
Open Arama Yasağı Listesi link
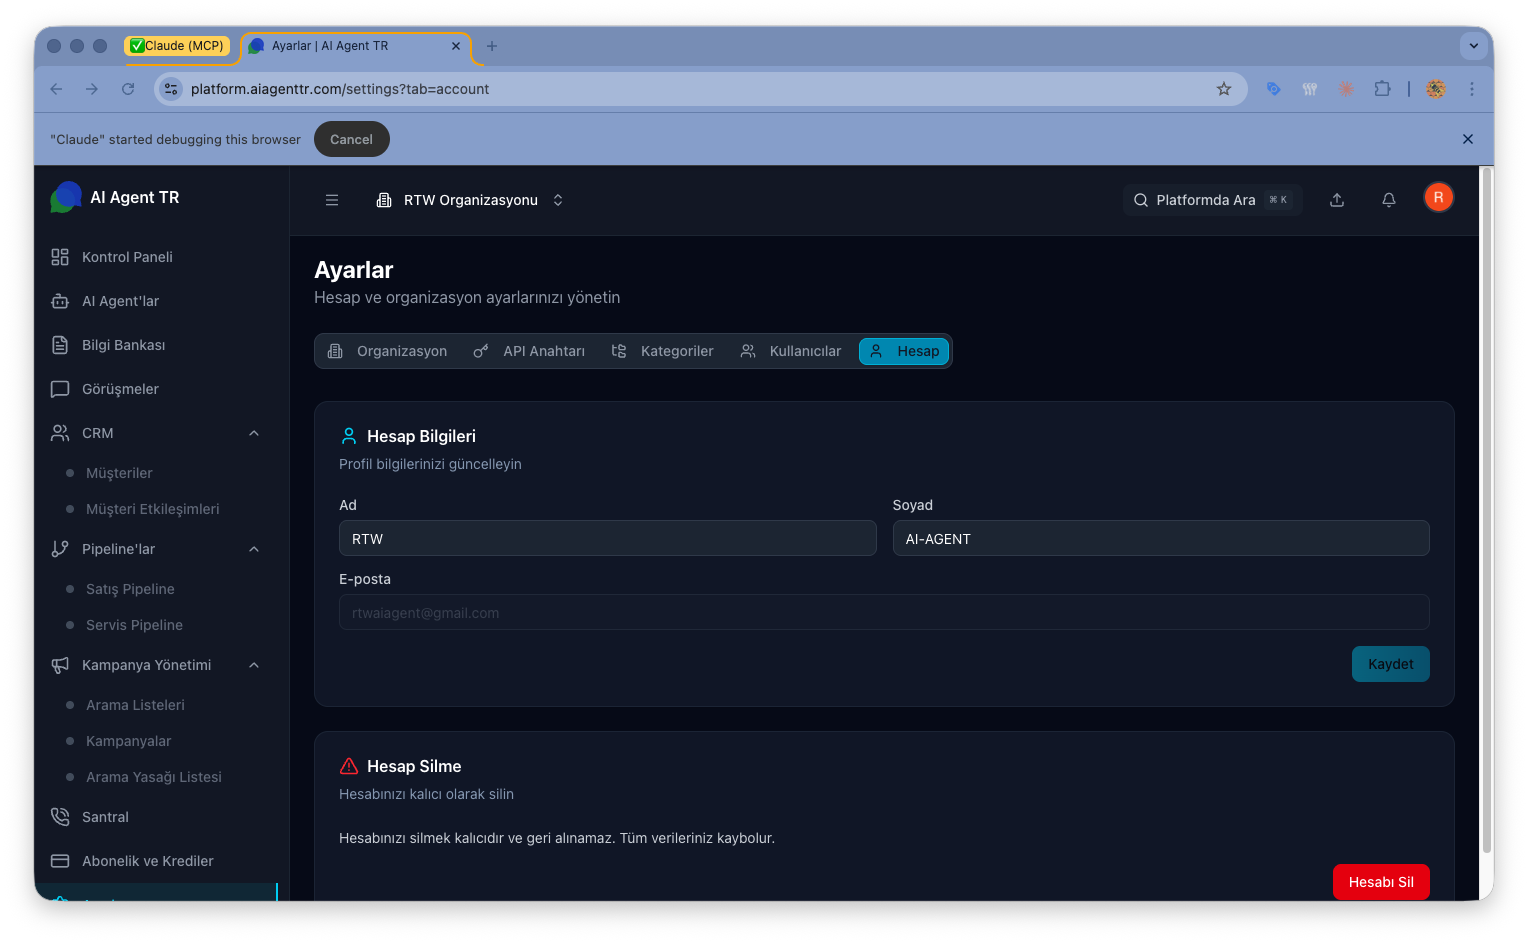153,777
